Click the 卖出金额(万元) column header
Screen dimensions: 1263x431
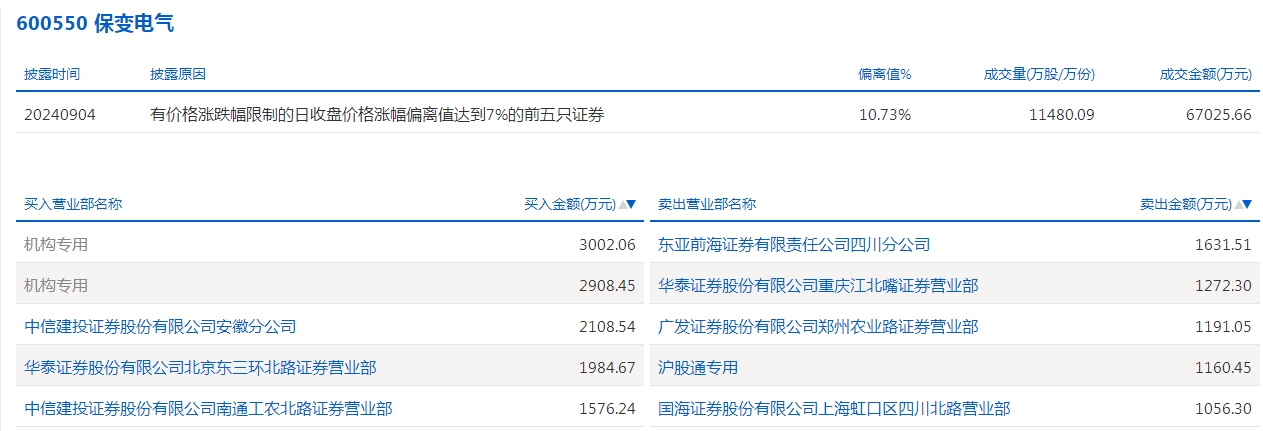pos(1186,204)
